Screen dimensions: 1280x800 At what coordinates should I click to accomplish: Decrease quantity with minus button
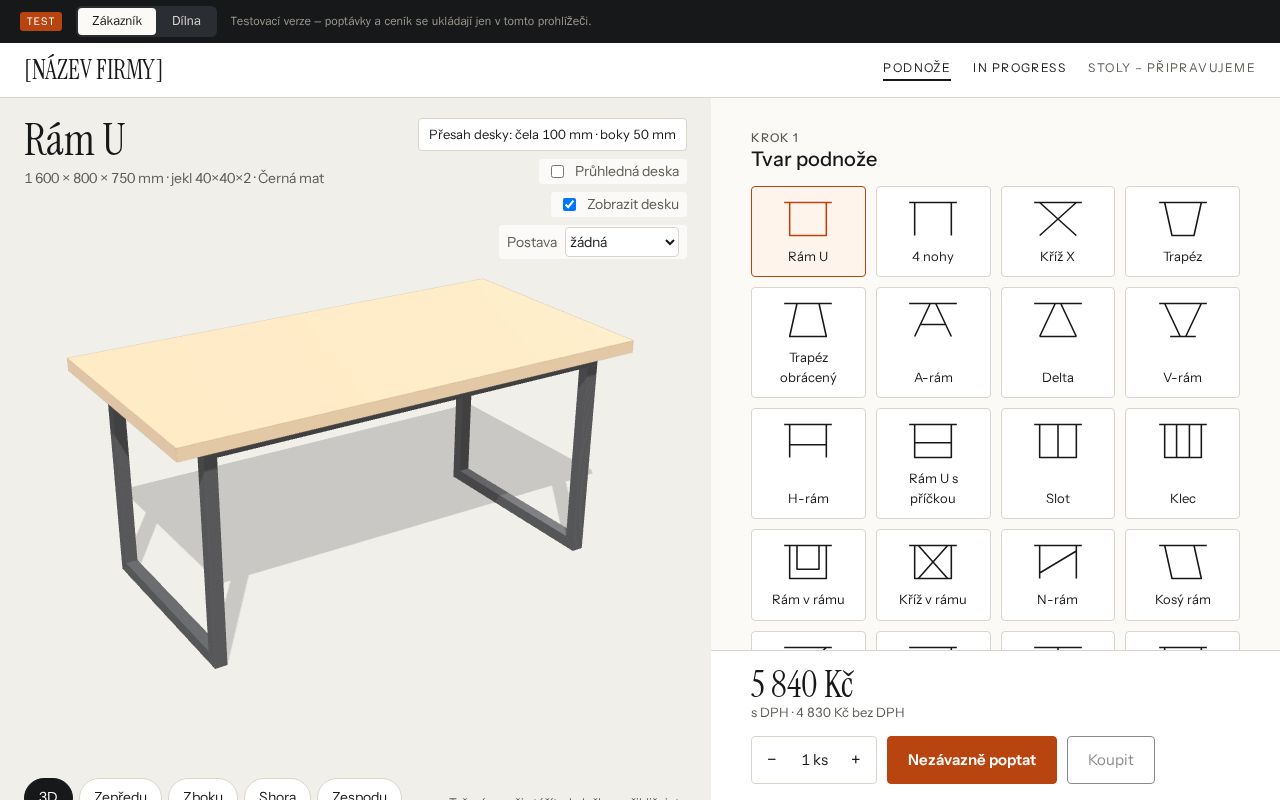pos(772,760)
